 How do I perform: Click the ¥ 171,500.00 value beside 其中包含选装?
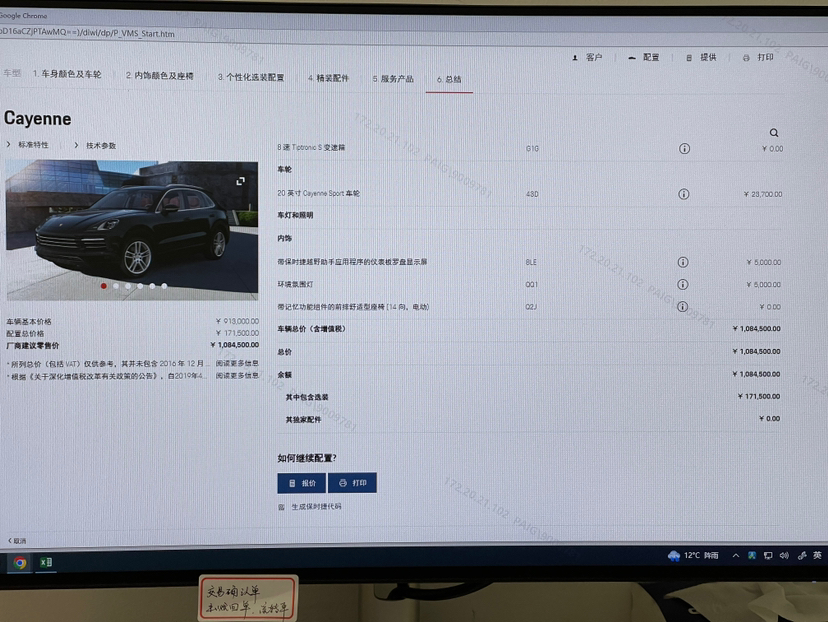click(x=759, y=397)
